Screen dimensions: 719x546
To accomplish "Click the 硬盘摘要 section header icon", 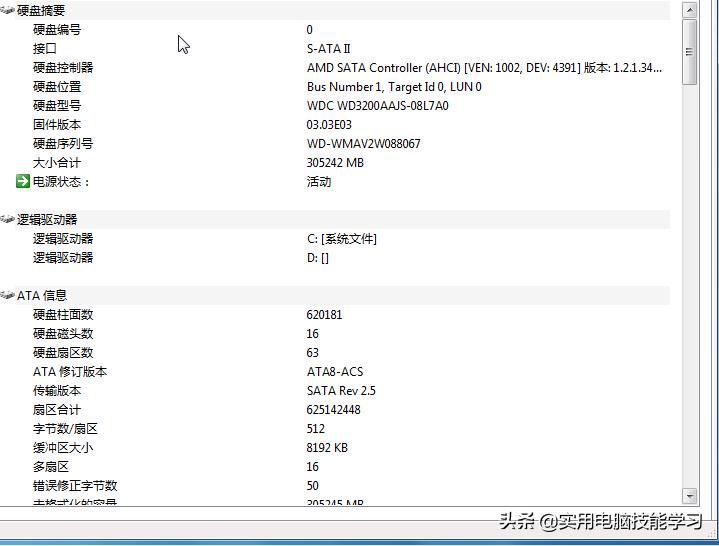I will pos(7,10).
